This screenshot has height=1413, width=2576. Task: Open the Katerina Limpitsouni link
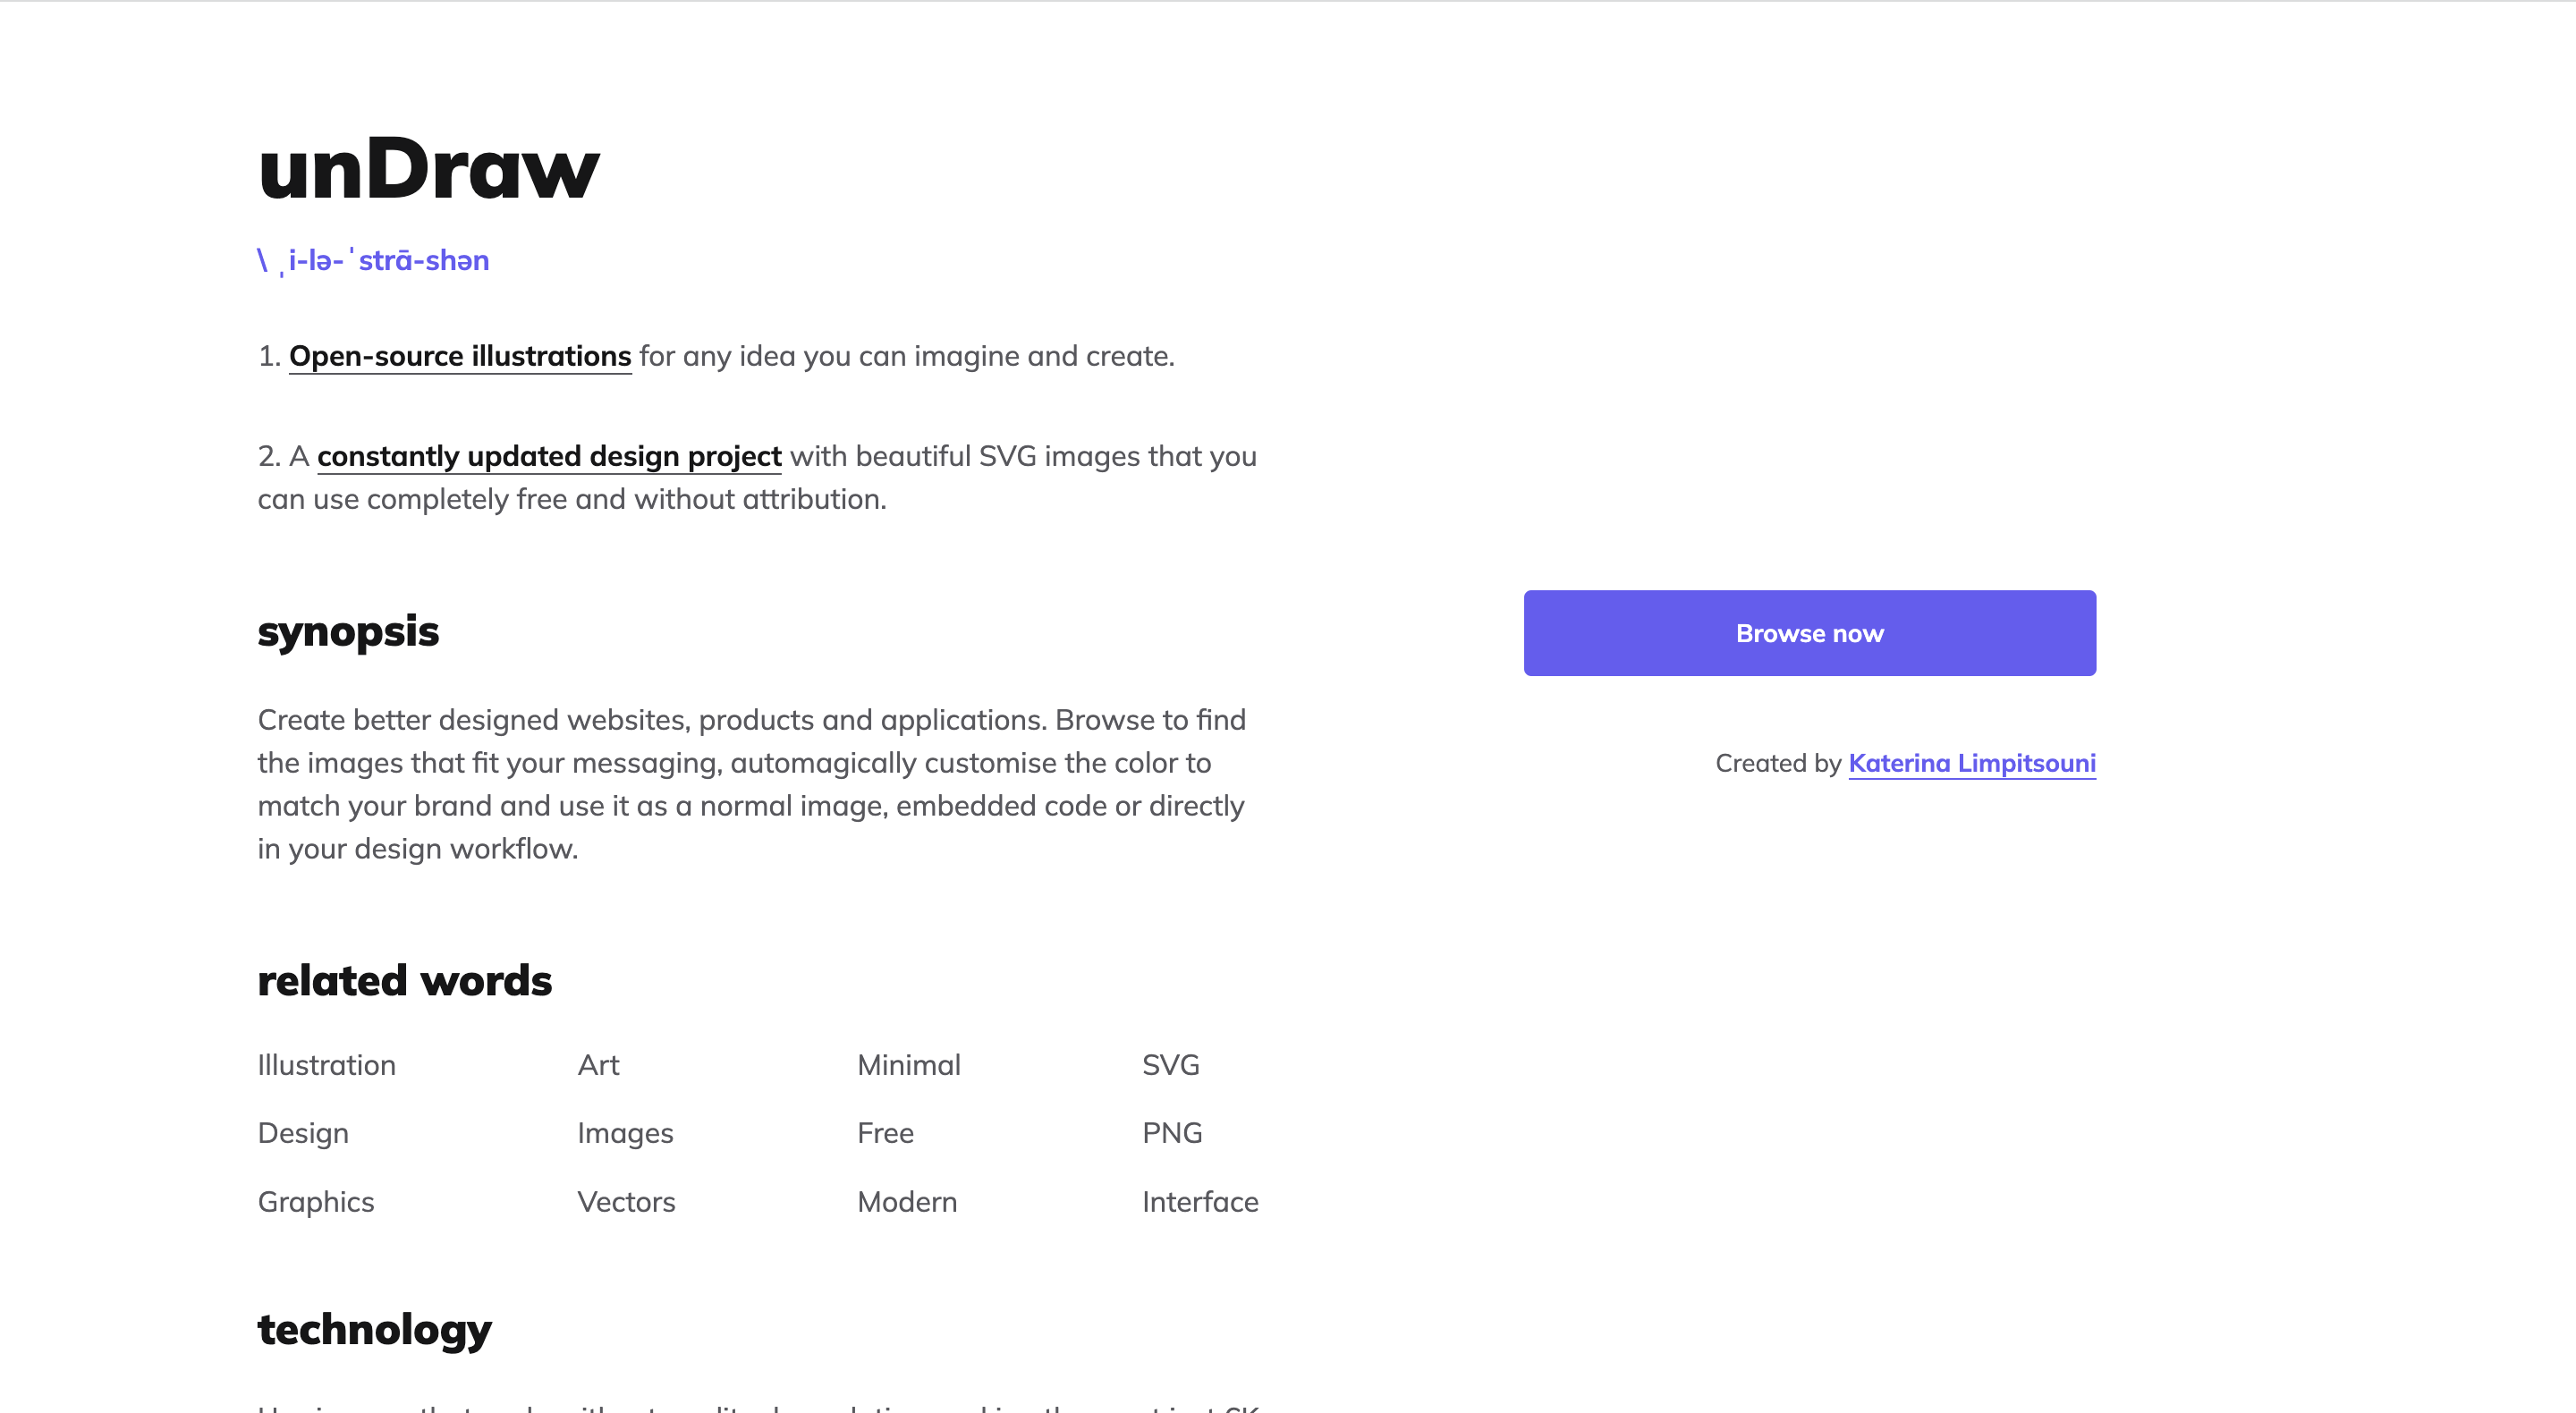pos(1971,763)
